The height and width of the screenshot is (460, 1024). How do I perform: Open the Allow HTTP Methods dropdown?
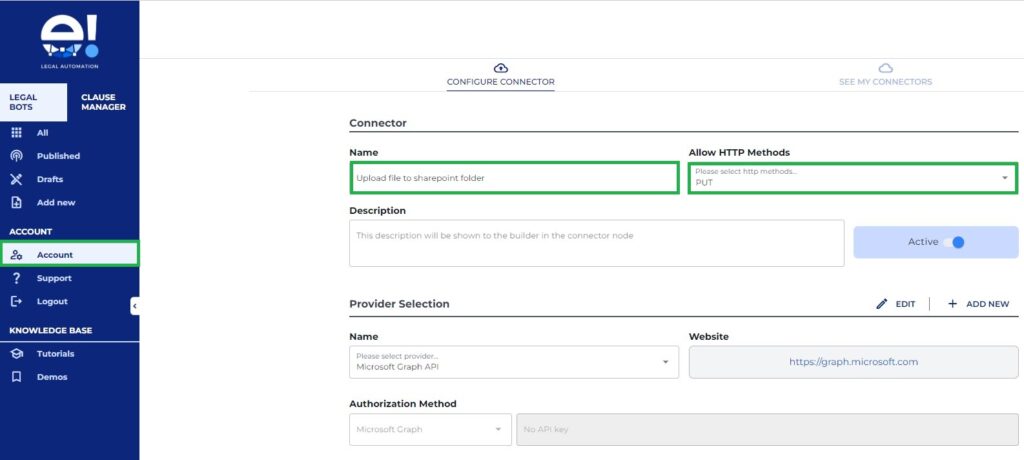tap(852, 178)
